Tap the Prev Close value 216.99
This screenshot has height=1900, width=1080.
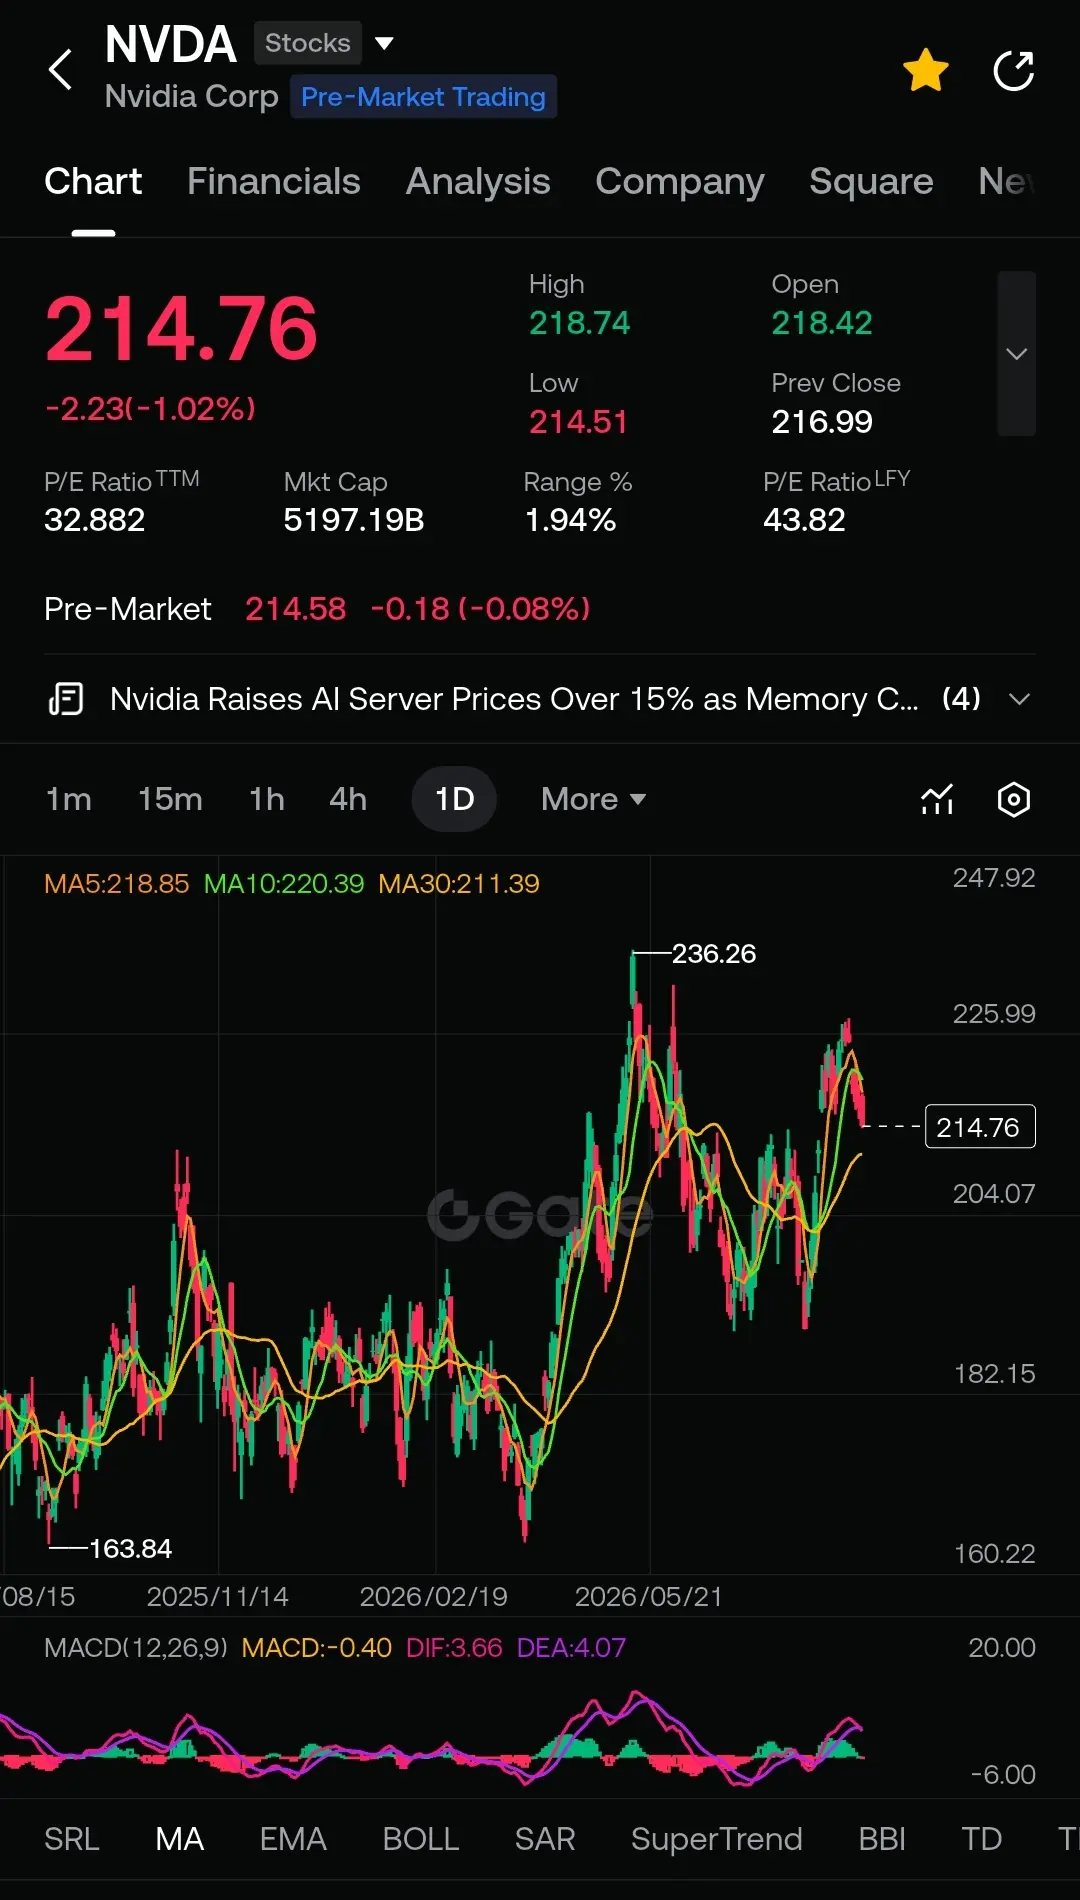tap(822, 422)
